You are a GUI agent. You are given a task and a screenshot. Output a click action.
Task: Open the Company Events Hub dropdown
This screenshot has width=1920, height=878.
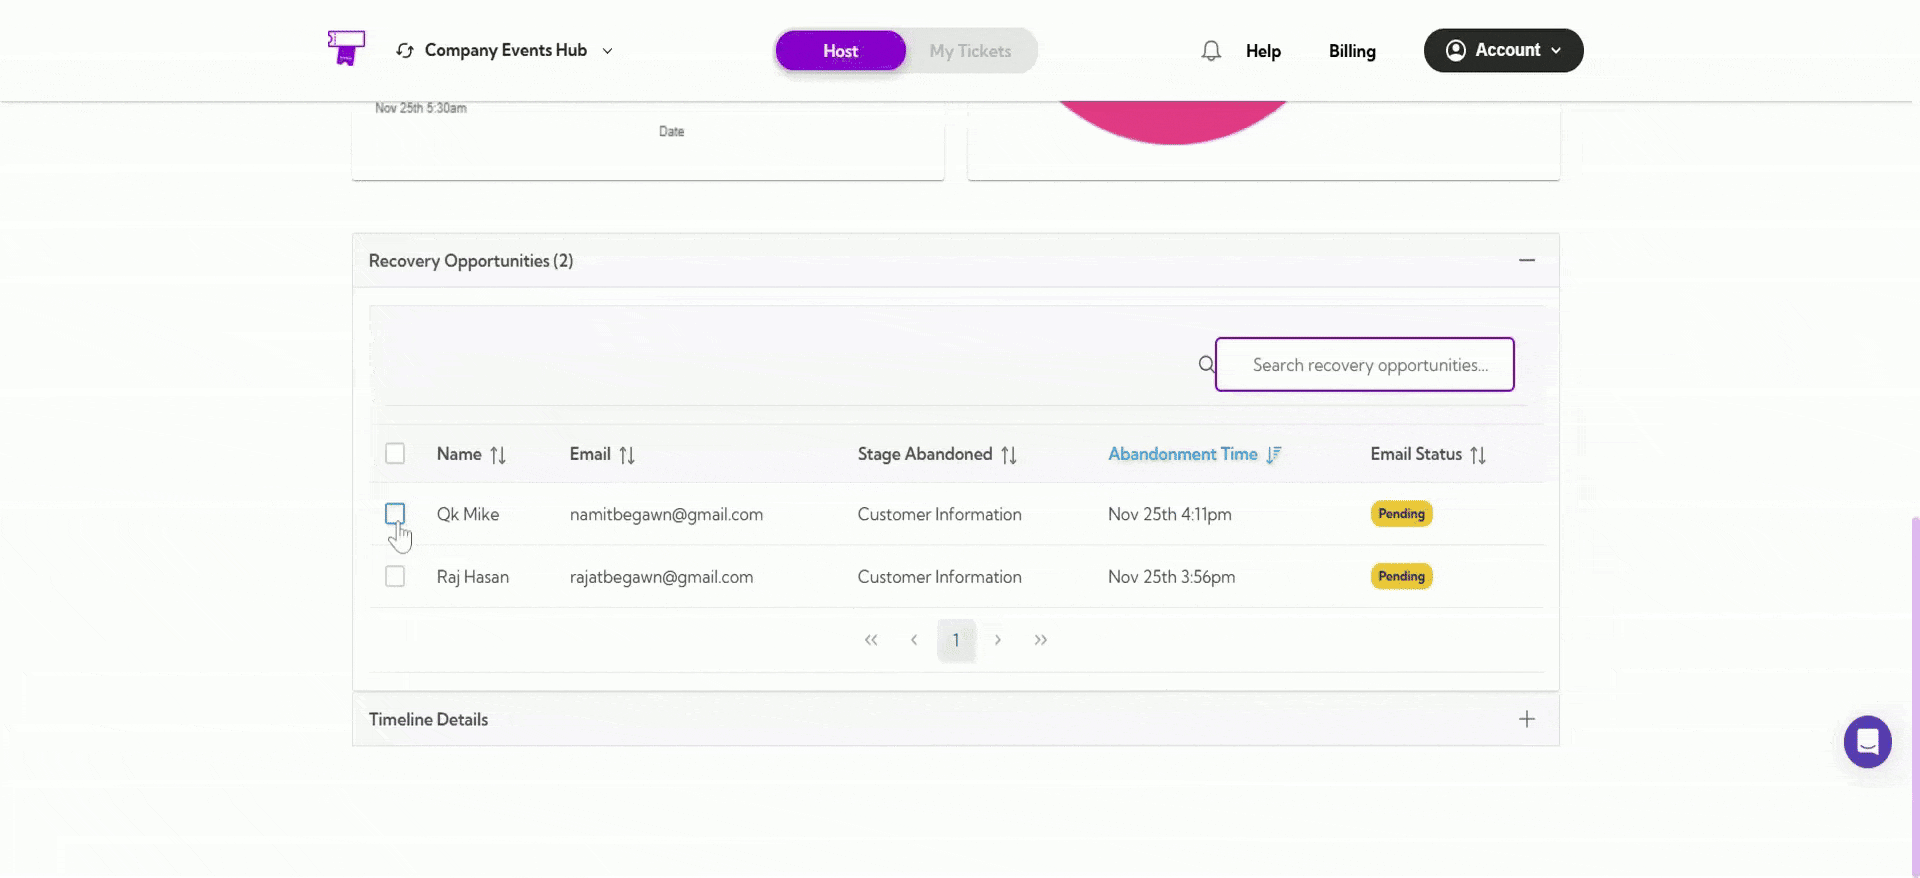tap(505, 50)
